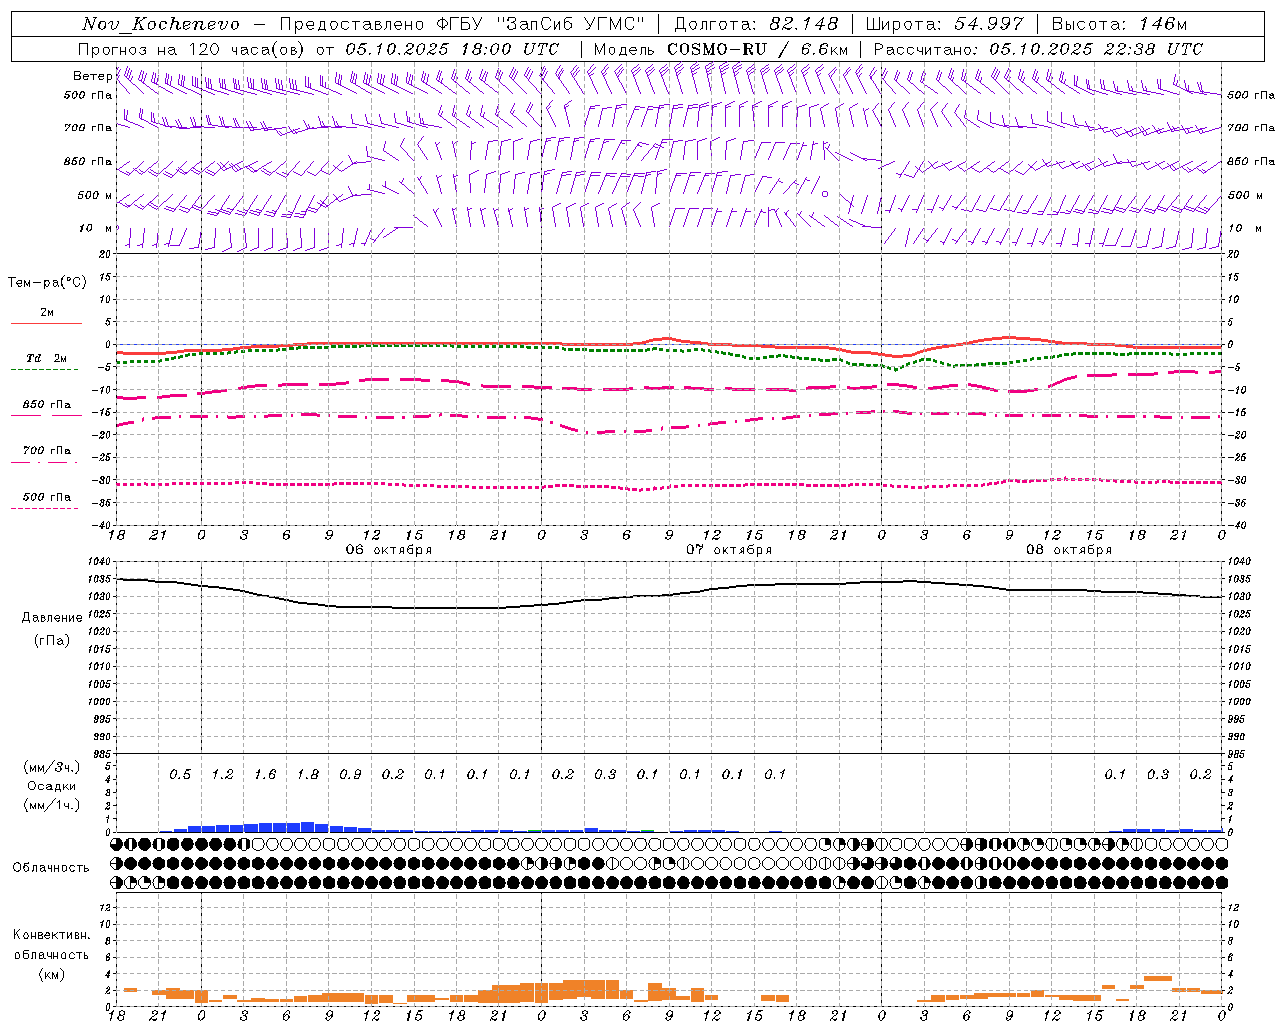Screen dimensions: 1280x1024
Task: Click the '850 гПа' temperature legend entry
Action: [46, 405]
